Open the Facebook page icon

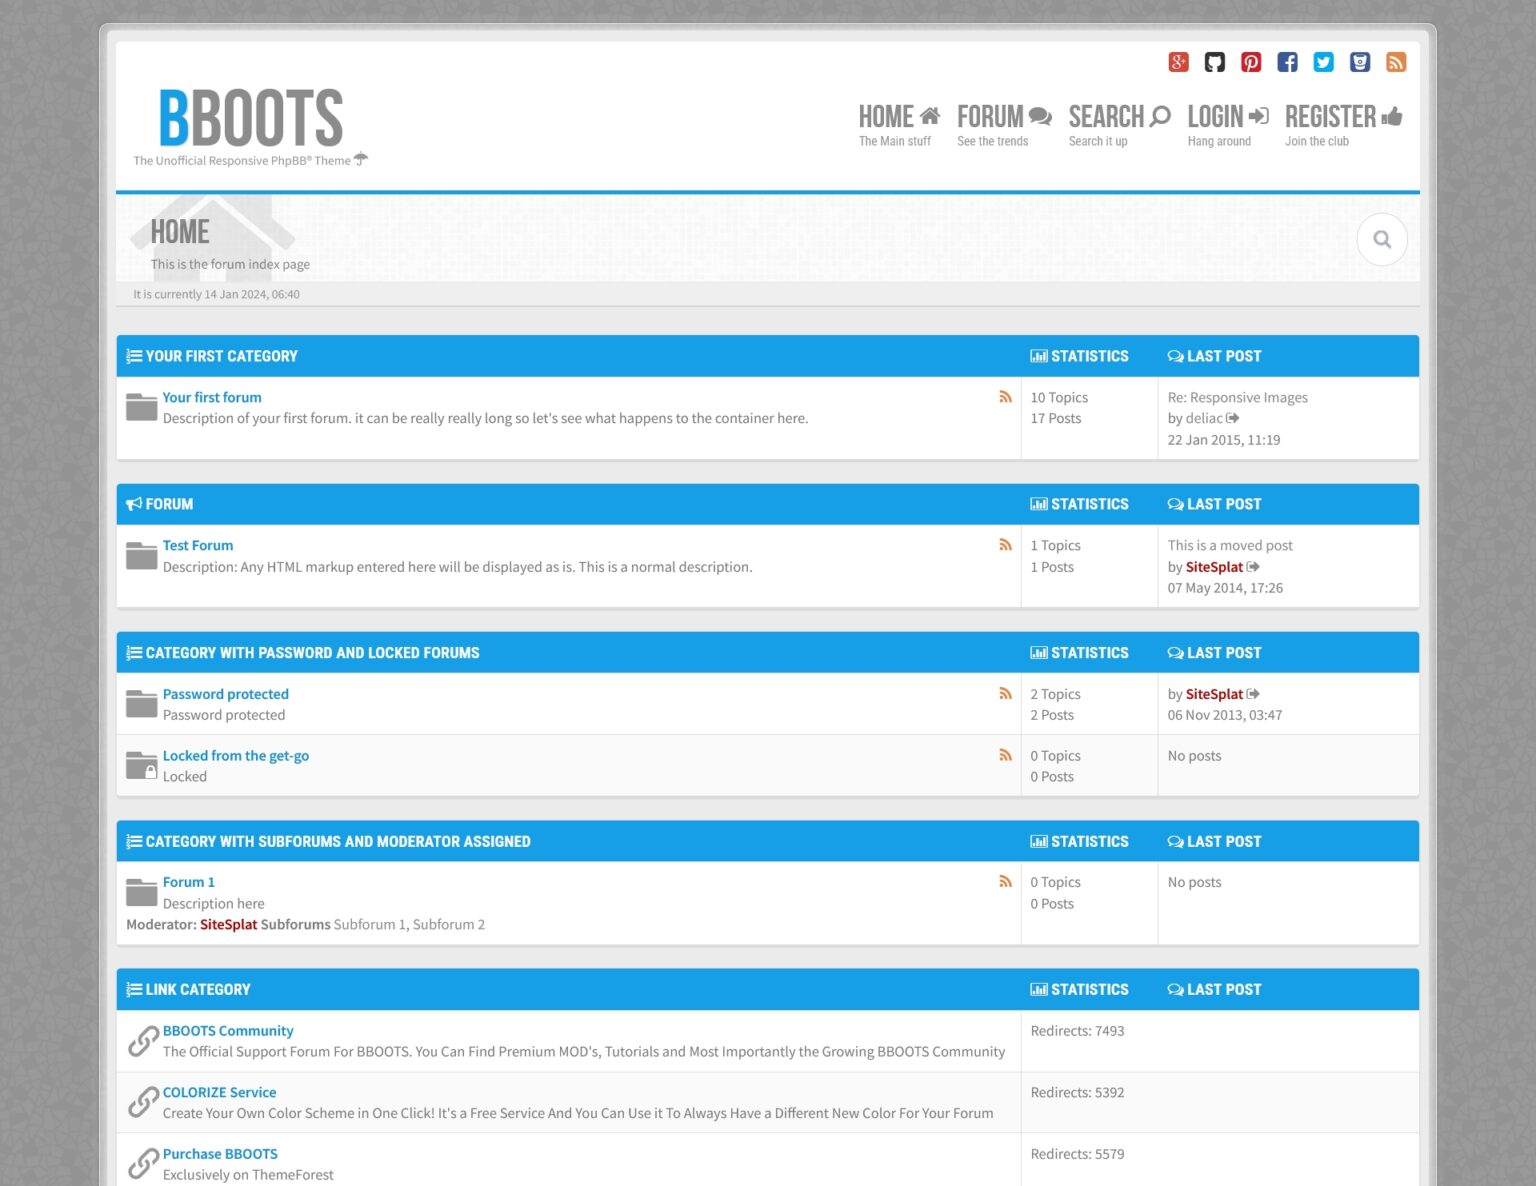1287,61
